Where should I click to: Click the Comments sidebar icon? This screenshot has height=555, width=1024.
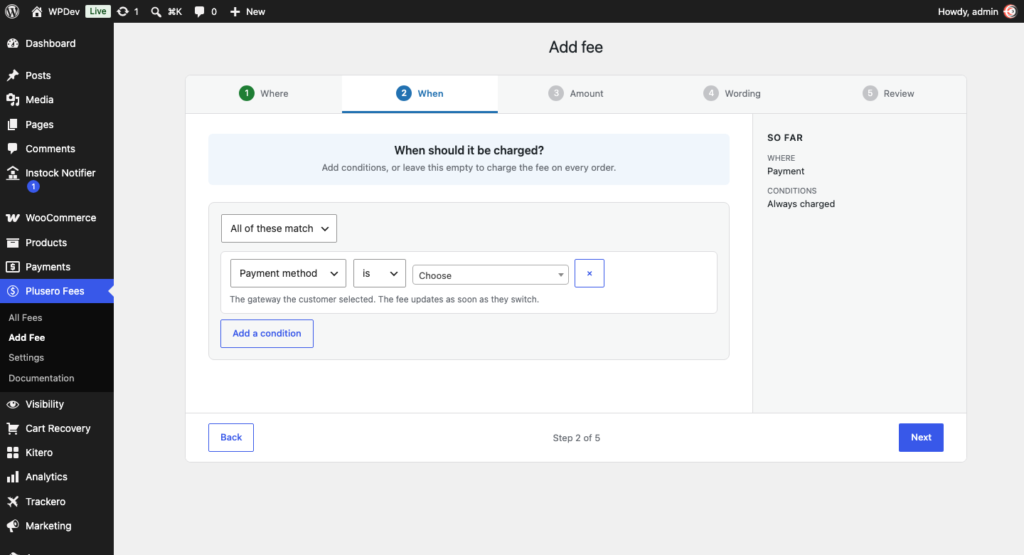coord(12,148)
